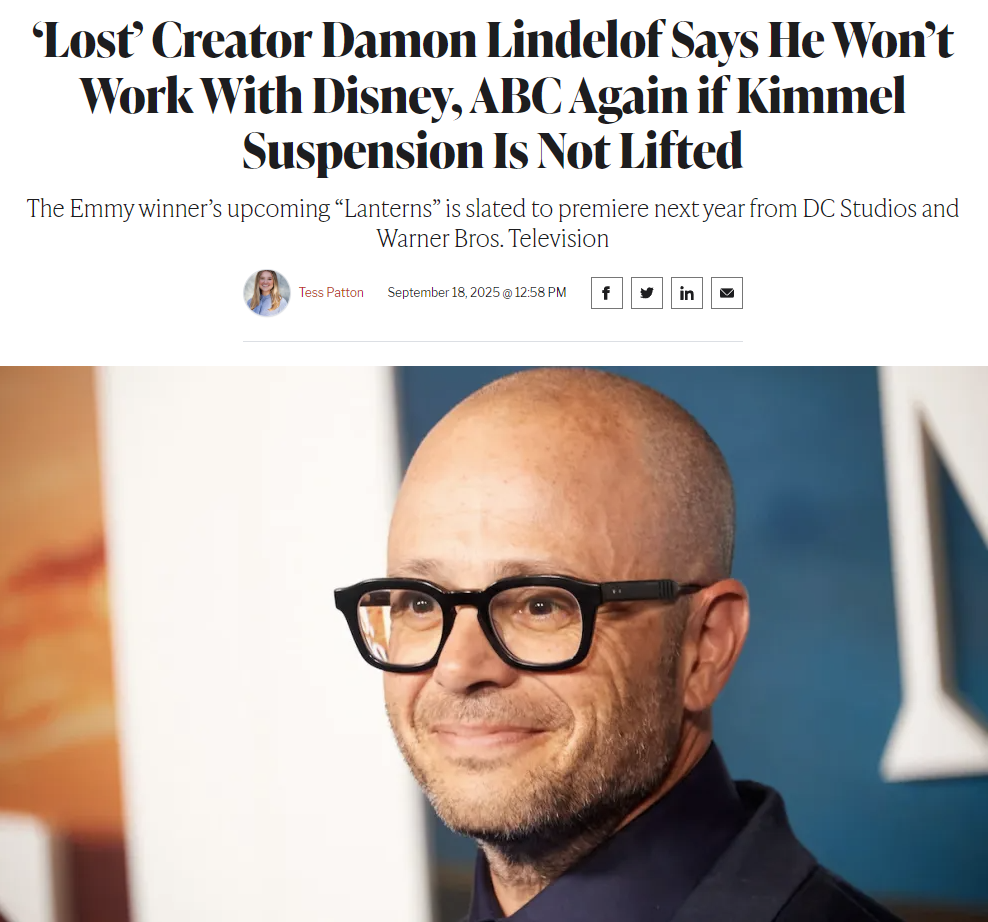Share the article via Twitter icon
The height and width of the screenshot is (922, 988).
point(646,293)
